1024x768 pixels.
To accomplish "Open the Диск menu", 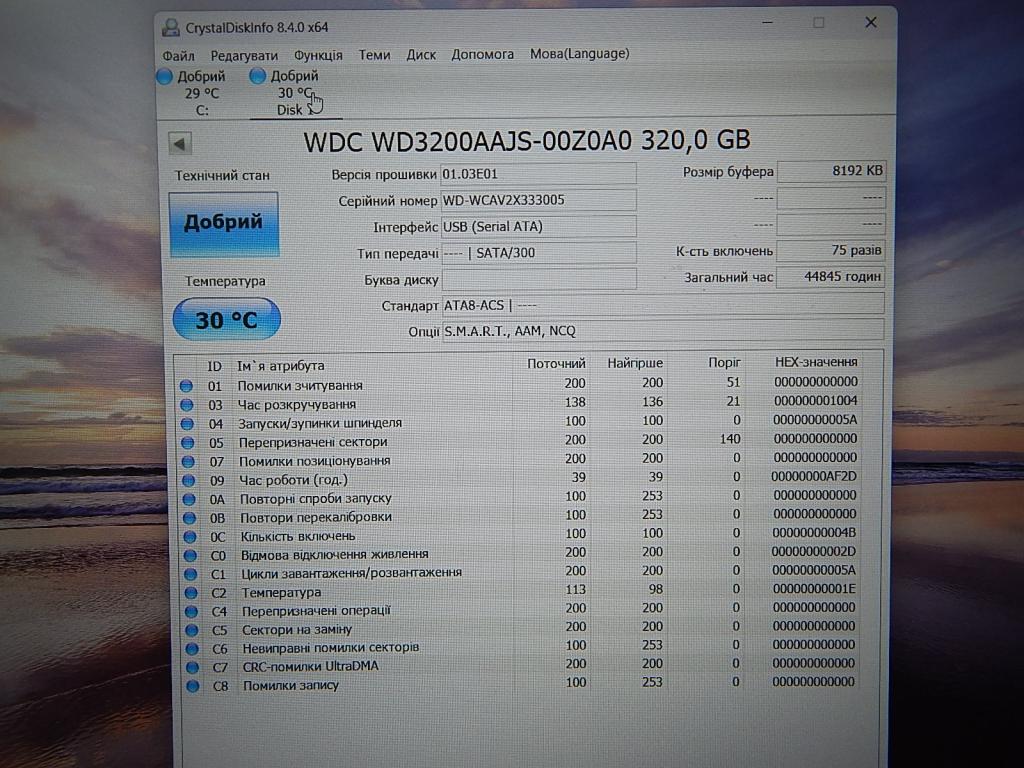I will pos(421,55).
